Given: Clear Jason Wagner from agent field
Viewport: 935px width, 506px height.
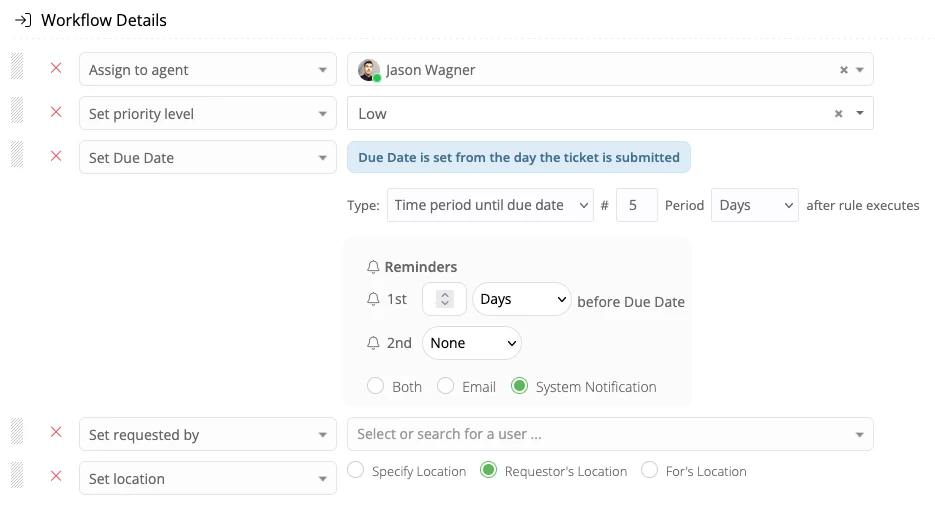Looking at the screenshot, I should tap(843, 70).
